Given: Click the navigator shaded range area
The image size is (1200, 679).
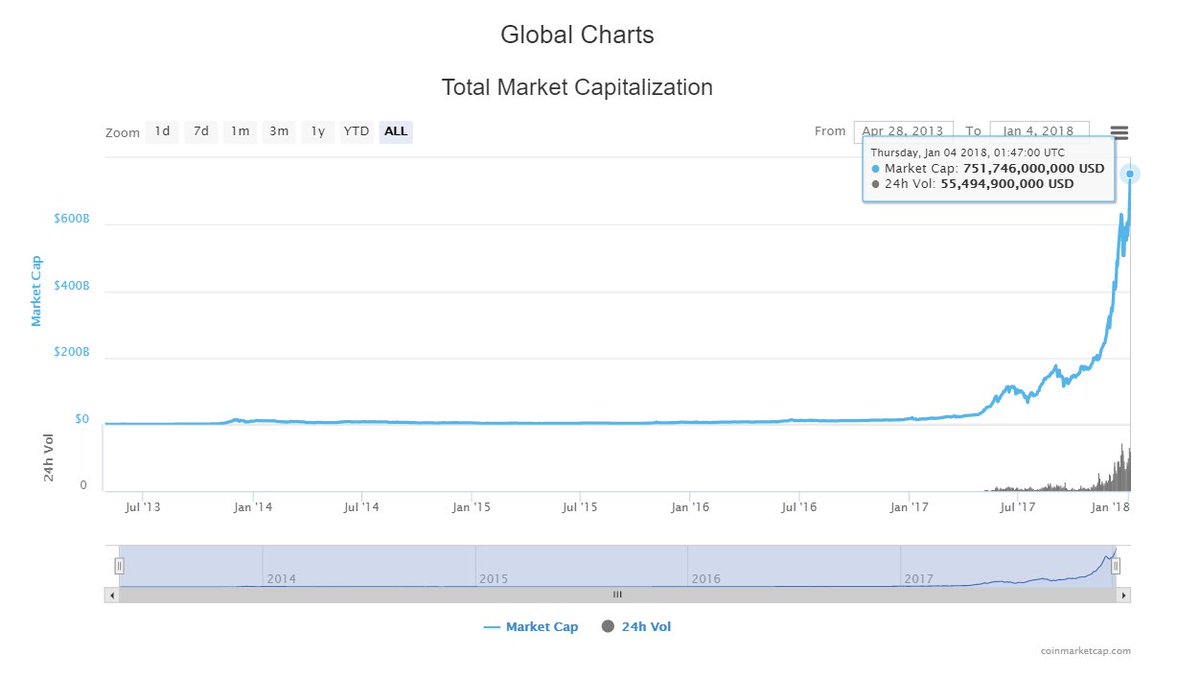Looking at the screenshot, I should coord(617,566).
